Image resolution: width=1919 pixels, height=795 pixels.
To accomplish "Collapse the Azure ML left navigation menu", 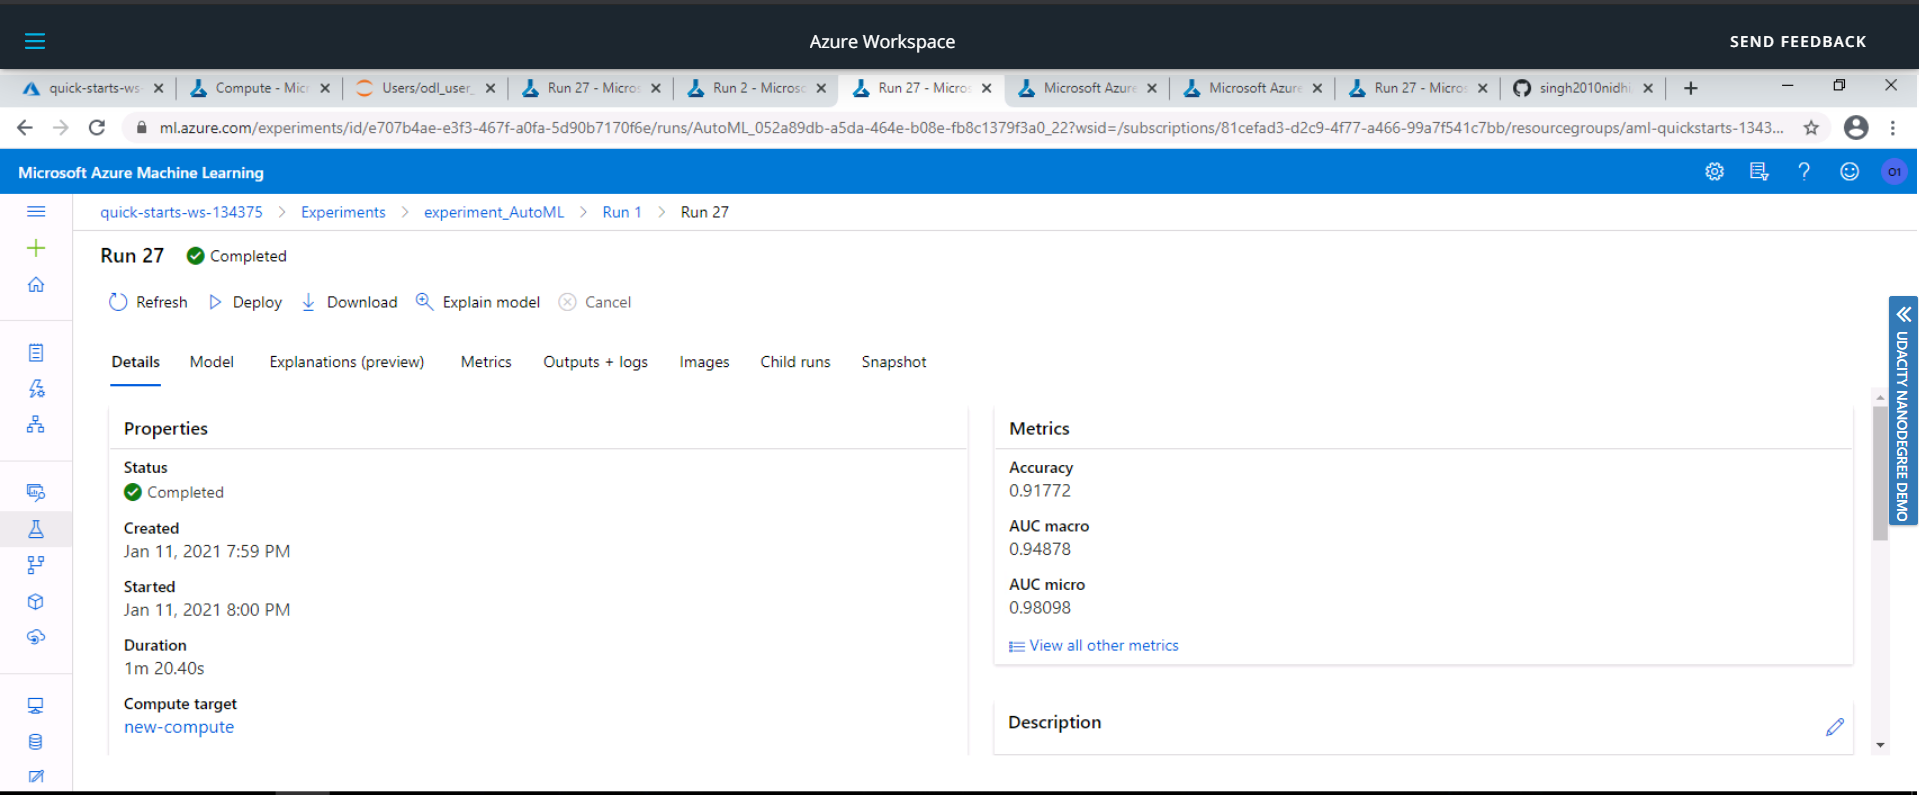I will [x=36, y=211].
